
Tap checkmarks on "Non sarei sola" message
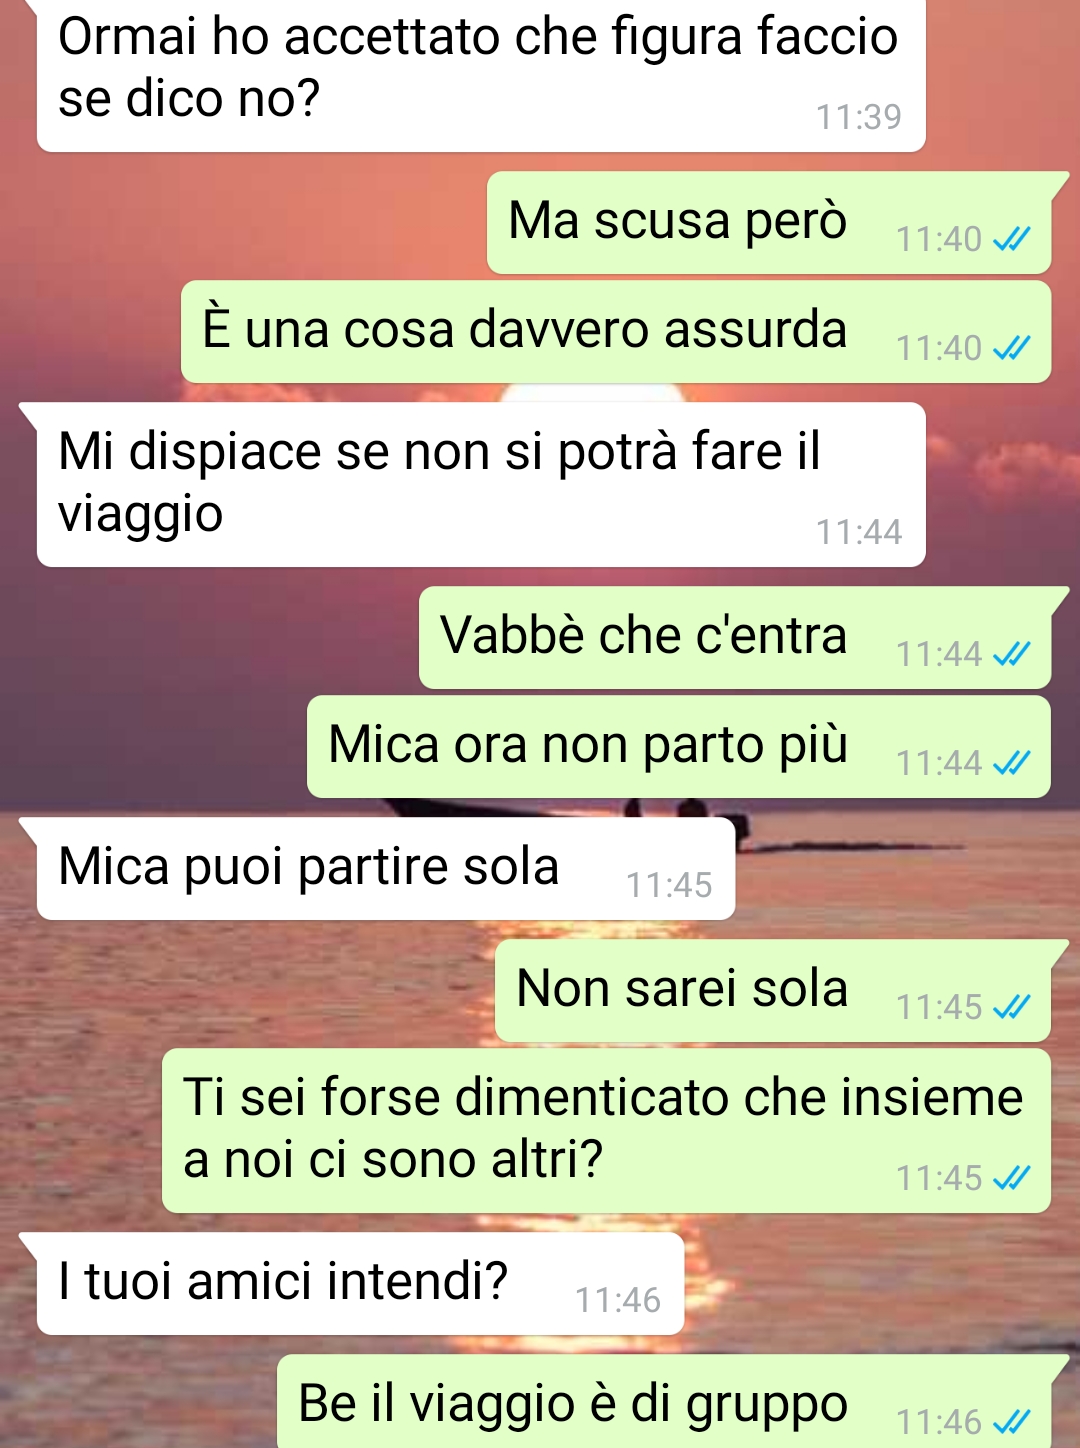pyautogui.click(x=1011, y=1007)
